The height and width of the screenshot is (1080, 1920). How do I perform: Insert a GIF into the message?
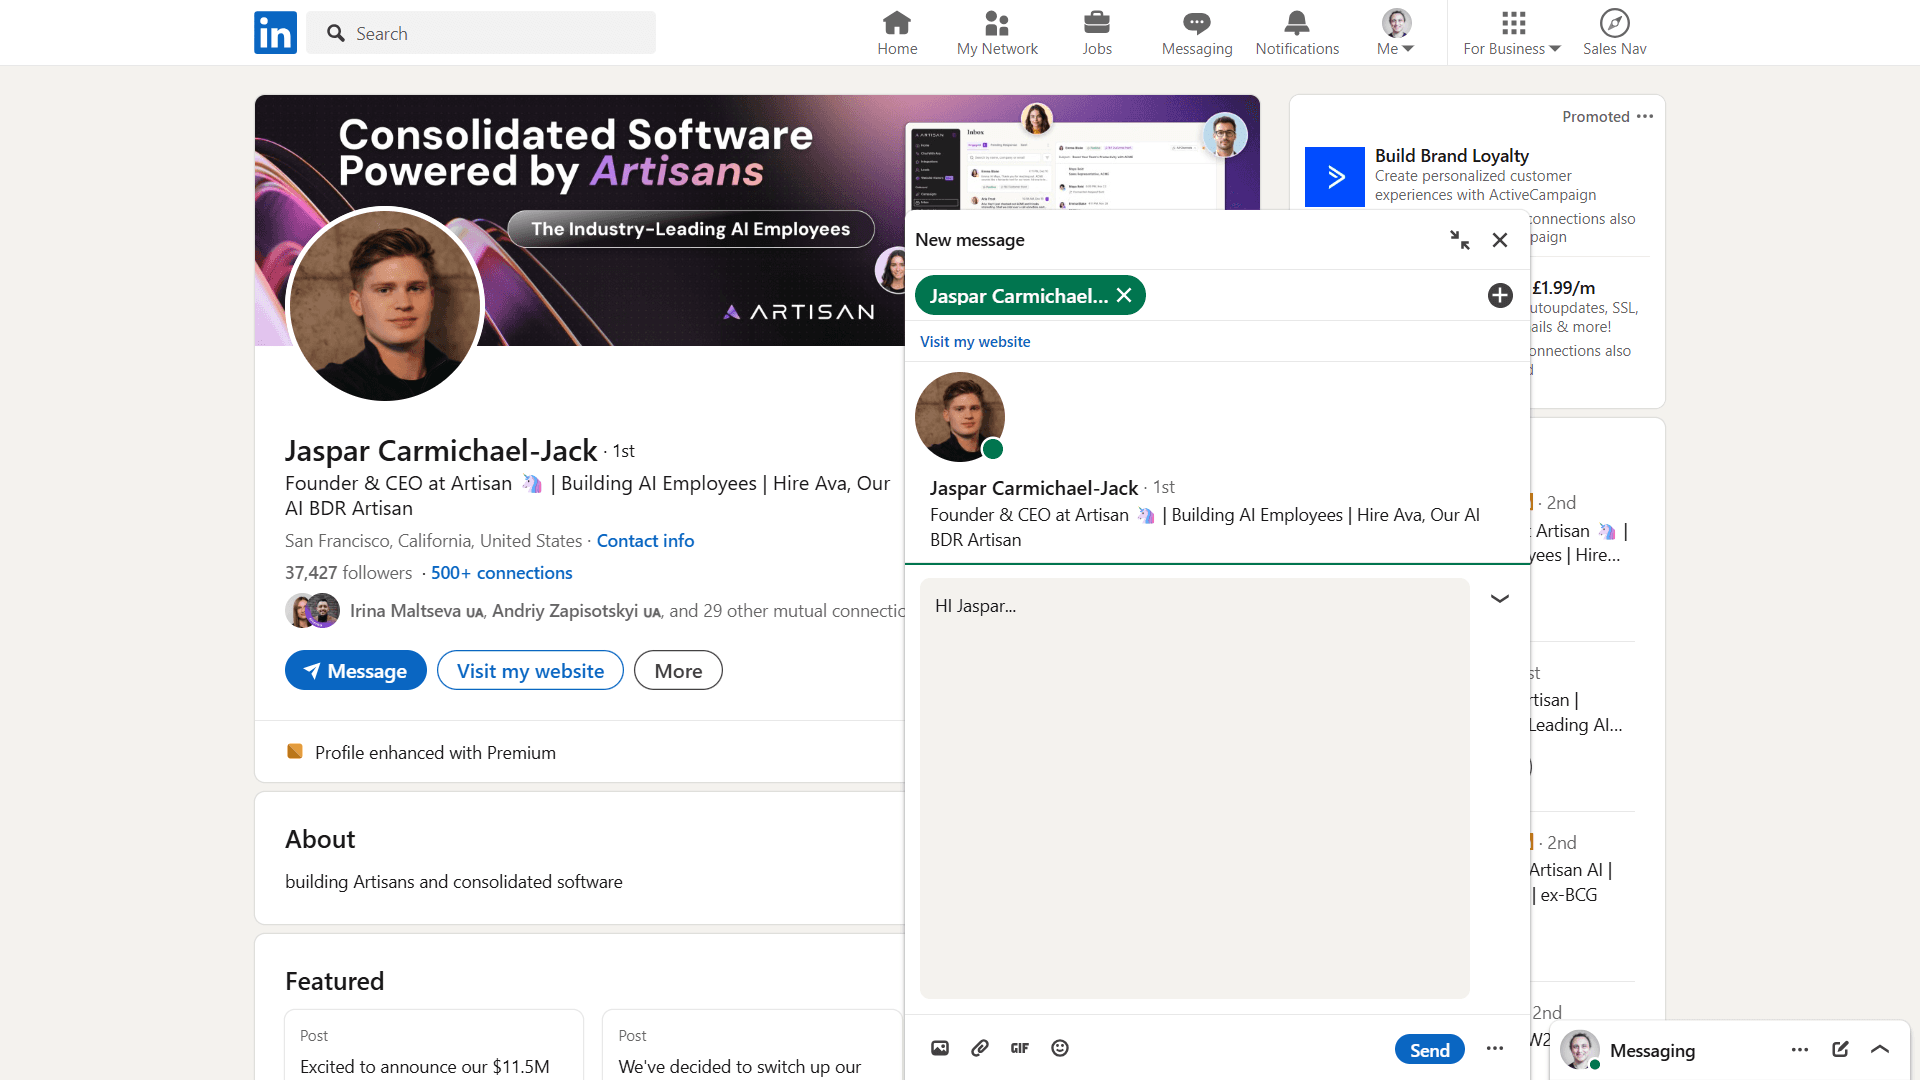pos(1020,1048)
